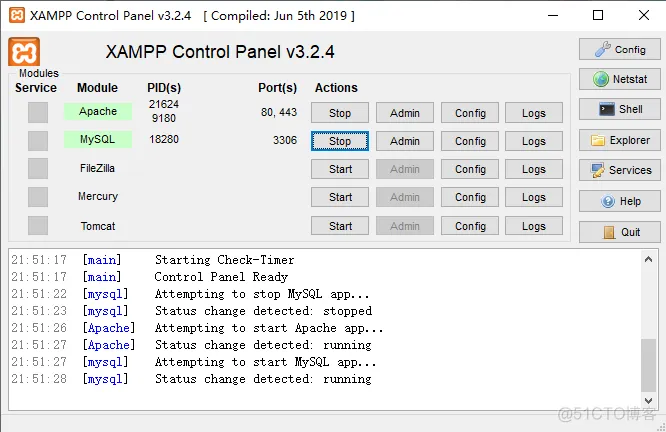This screenshot has height=432, width=666.
Task: Click the MySQL module label
Action: 98,139
